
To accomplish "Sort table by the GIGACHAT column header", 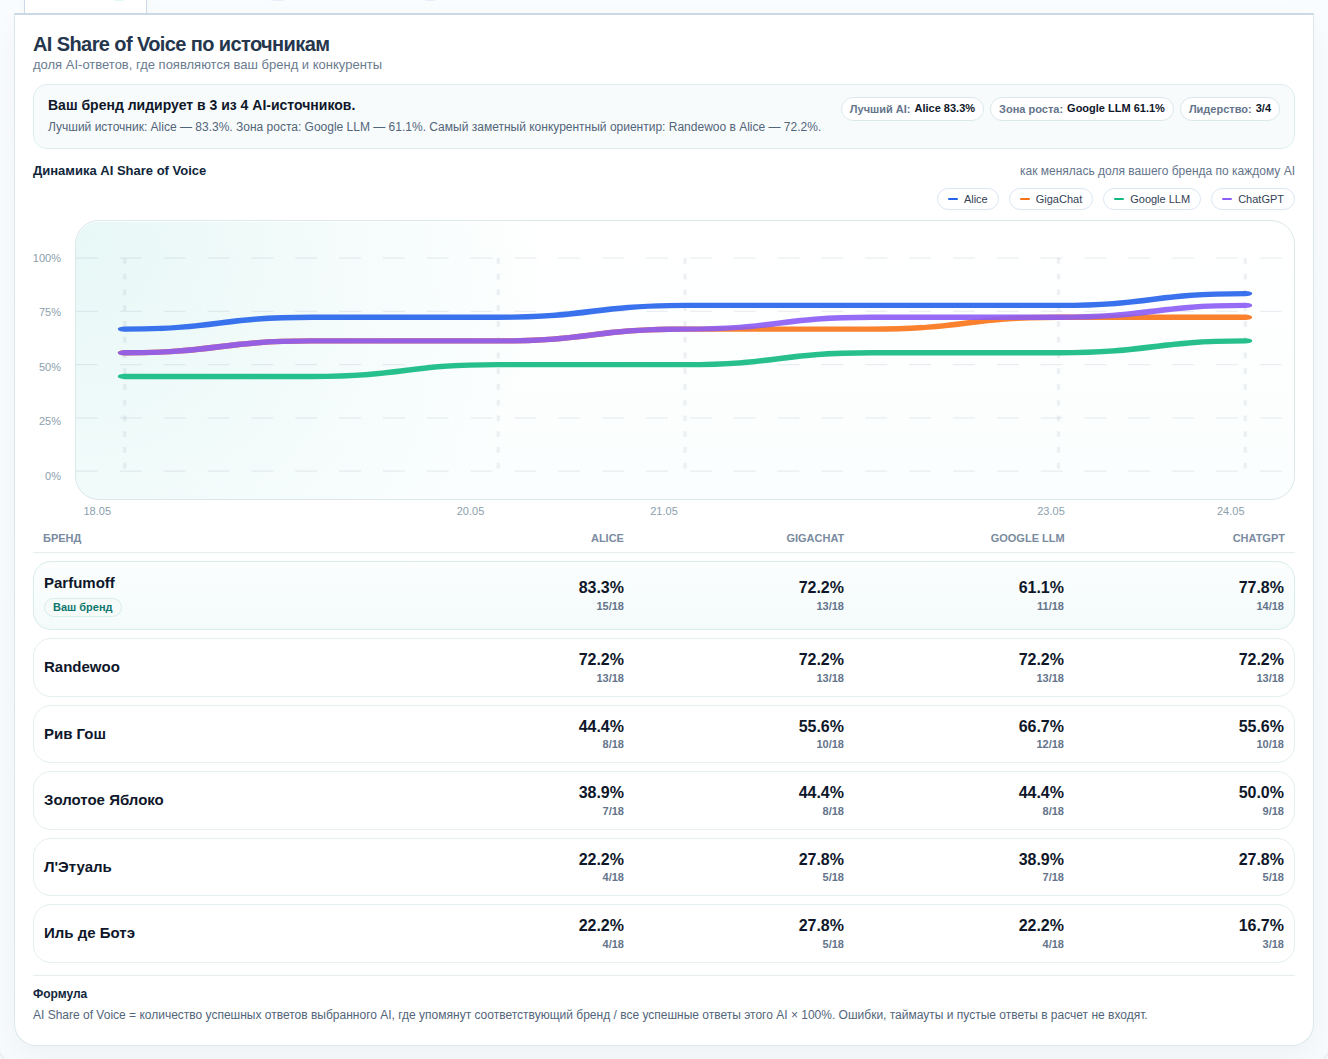I will pyautogui.click(x=815, y=538).
